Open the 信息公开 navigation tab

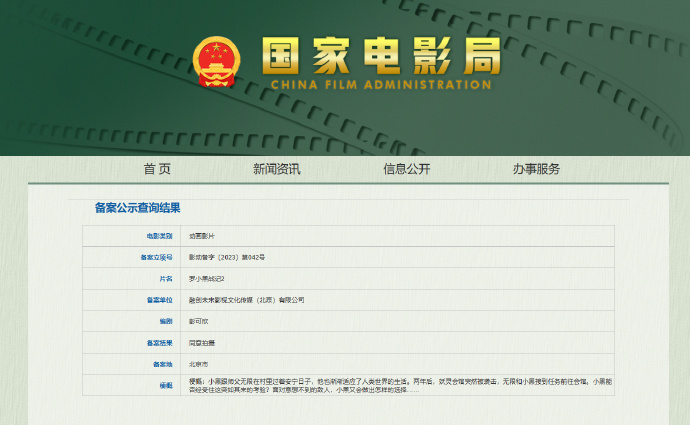(x=407, y=169)
